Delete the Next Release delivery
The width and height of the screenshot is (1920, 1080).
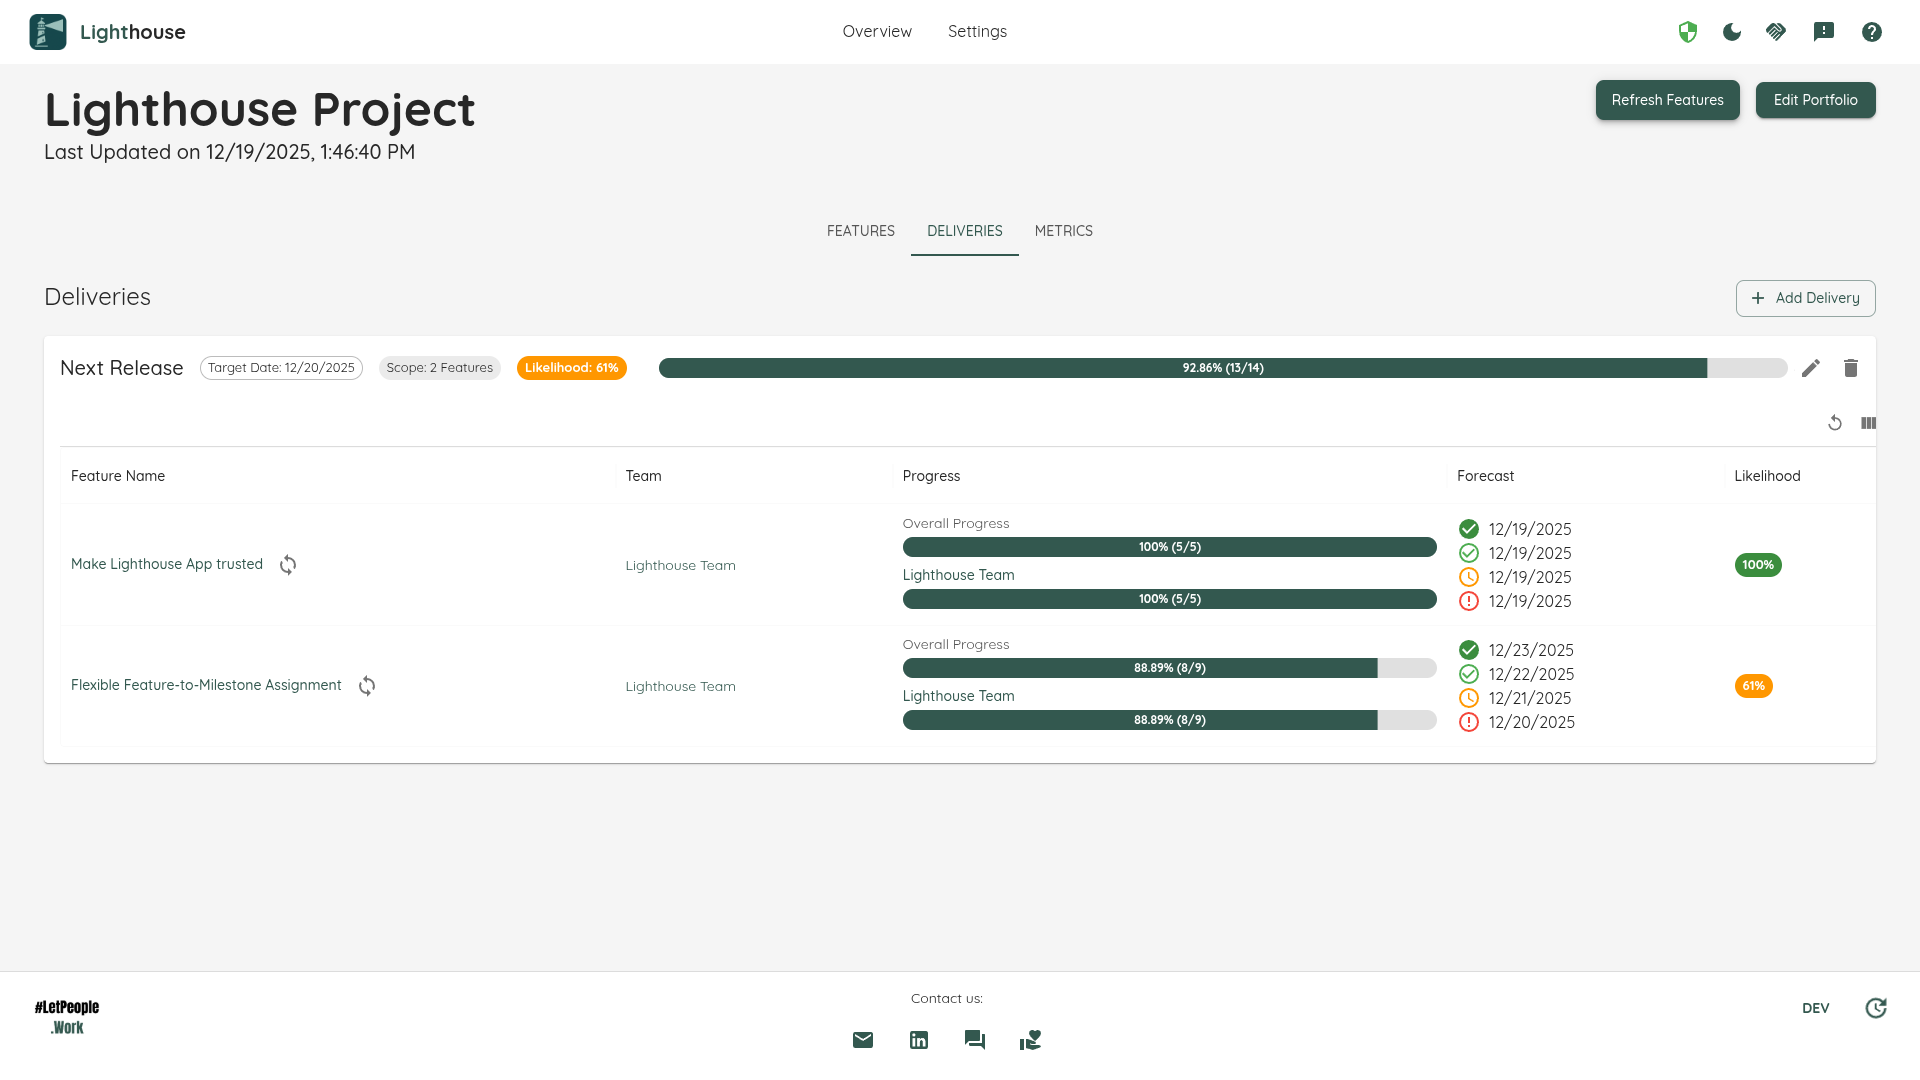tap(1851, 368)
